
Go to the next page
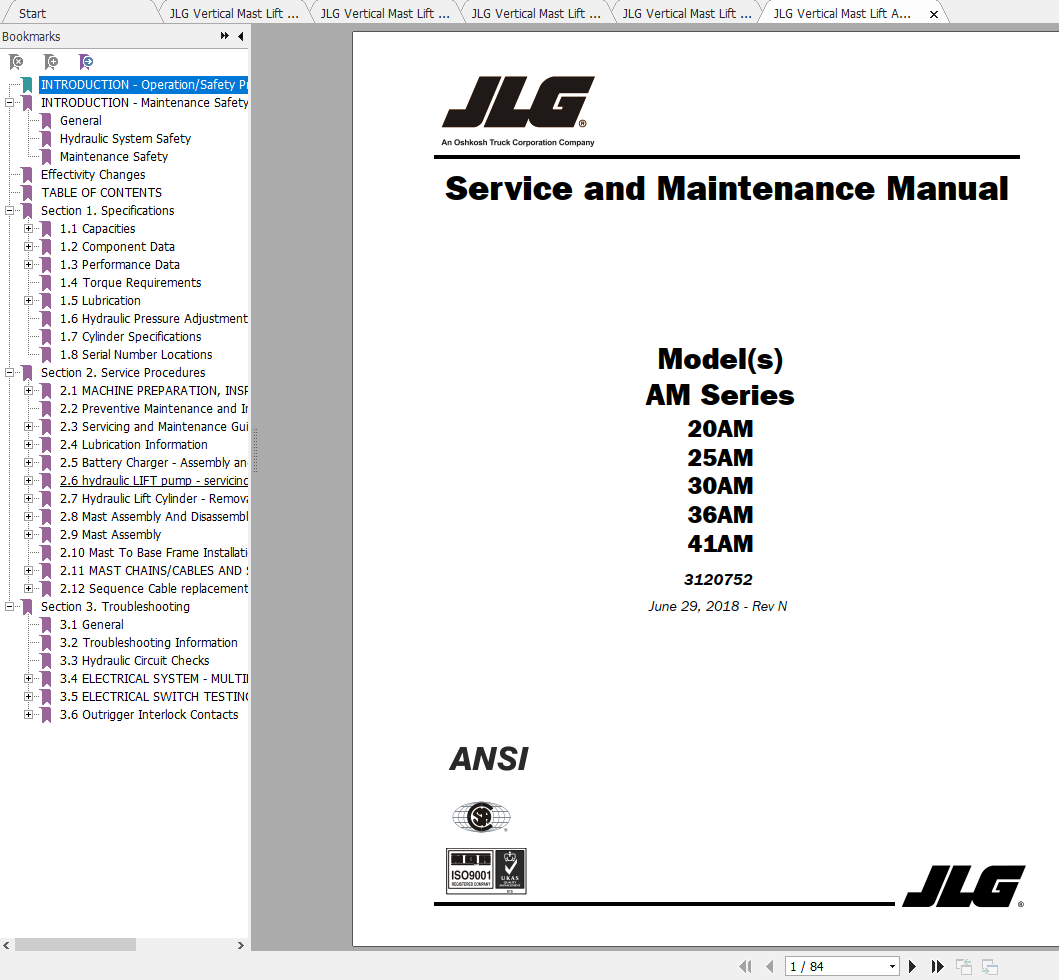[x=912, y=966]
